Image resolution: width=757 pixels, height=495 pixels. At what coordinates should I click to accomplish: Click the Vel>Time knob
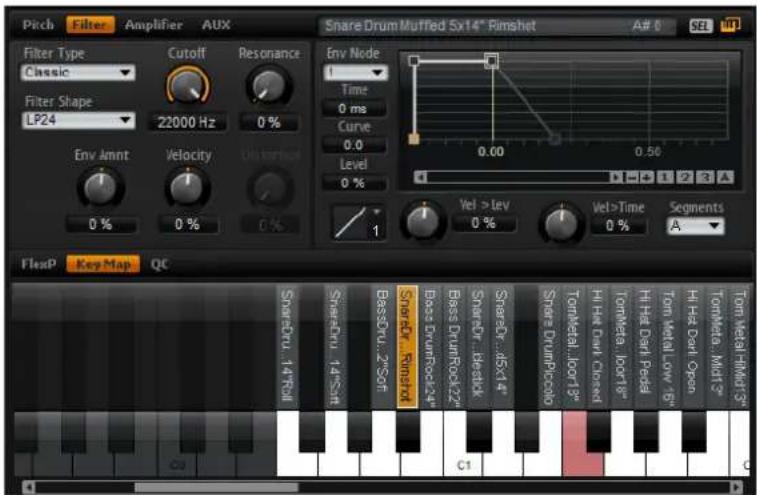click(561, 223)
